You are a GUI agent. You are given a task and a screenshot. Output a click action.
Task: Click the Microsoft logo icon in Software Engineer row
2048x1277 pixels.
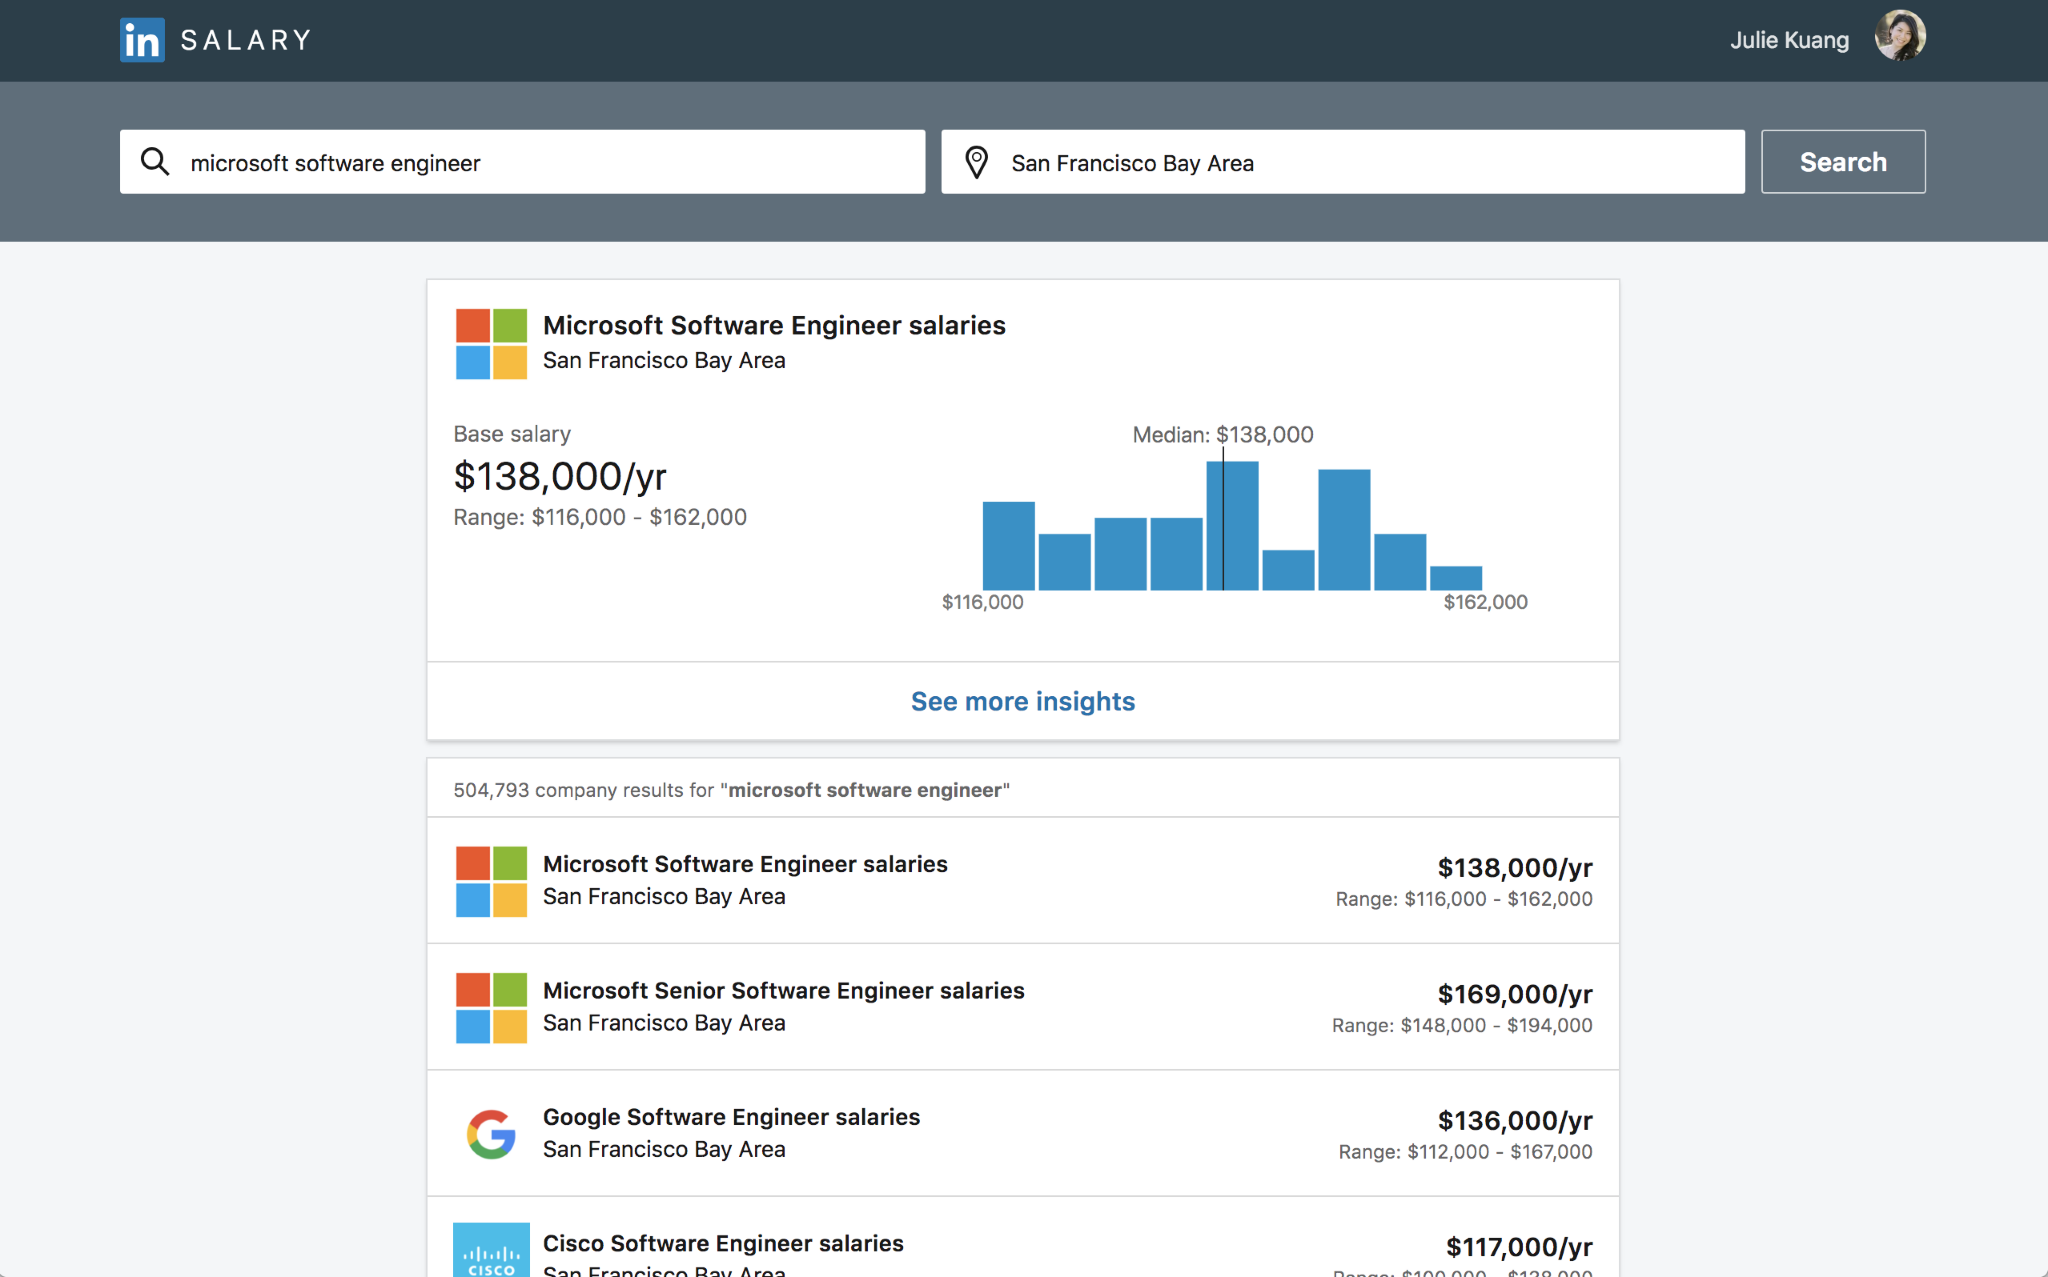[x=490, y=878]
